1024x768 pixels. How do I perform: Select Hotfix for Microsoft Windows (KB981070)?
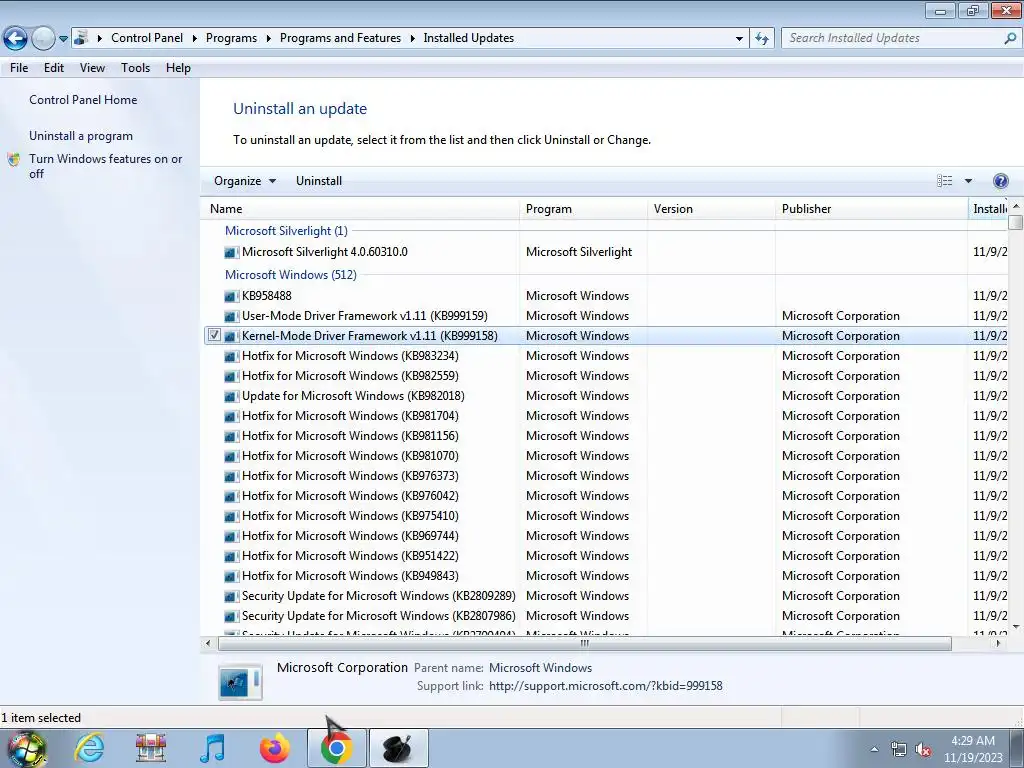click(x=350, y=456)
